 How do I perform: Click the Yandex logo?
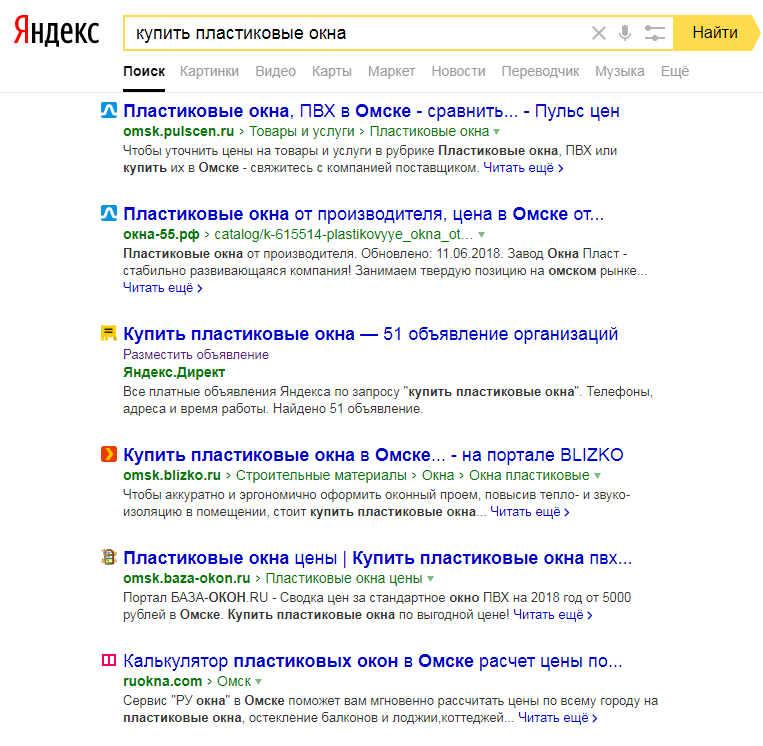pos(56,31)
